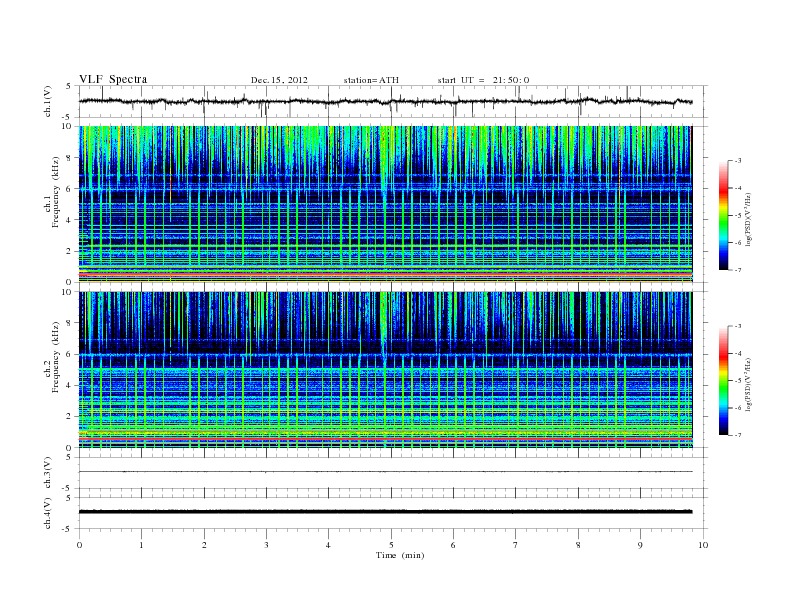Click the "-7" tick on upper colorbar
The width and height of the screenshot is (792, 612).
738,270
